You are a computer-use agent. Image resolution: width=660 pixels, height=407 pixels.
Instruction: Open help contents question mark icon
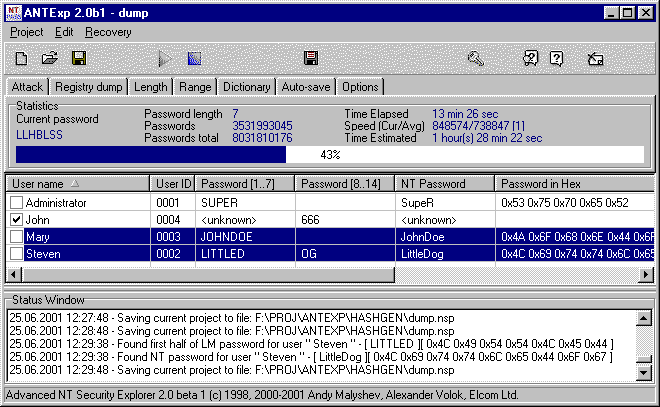pos(530,59)
